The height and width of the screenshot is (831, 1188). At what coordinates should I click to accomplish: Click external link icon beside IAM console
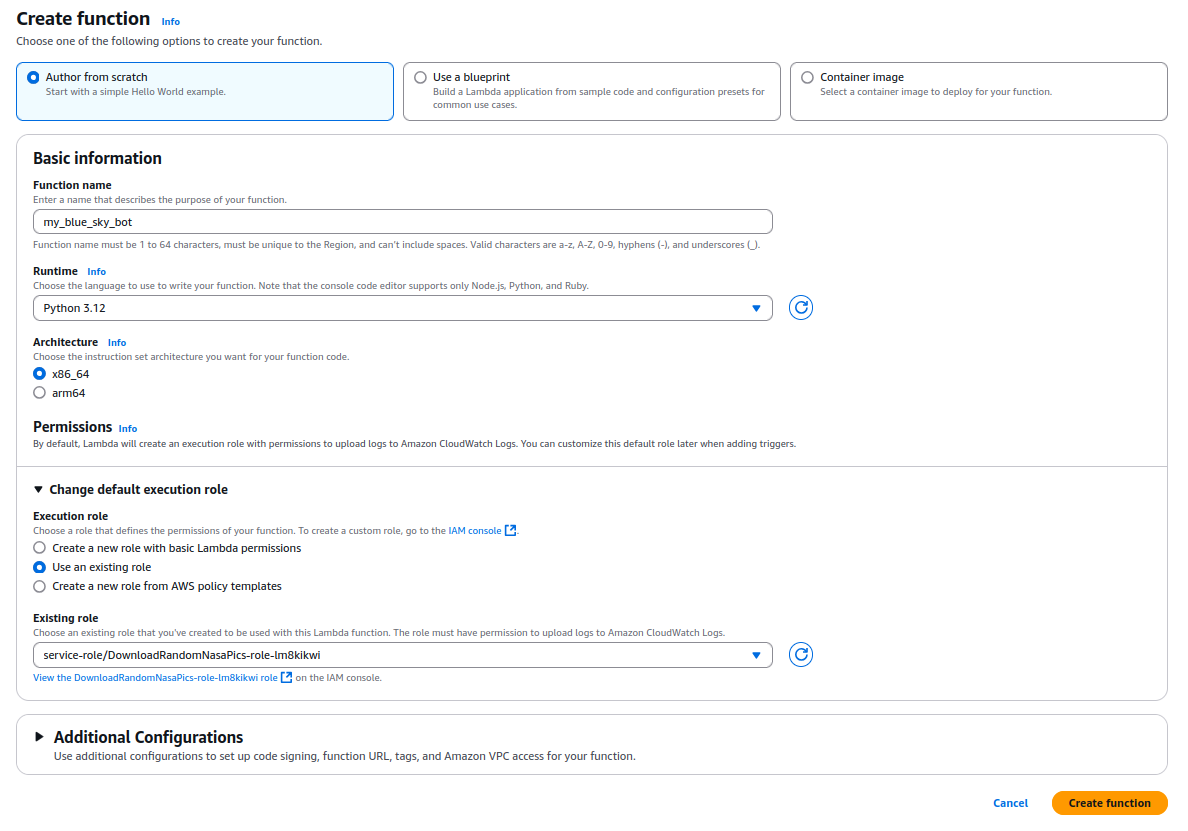coord(511,531)
